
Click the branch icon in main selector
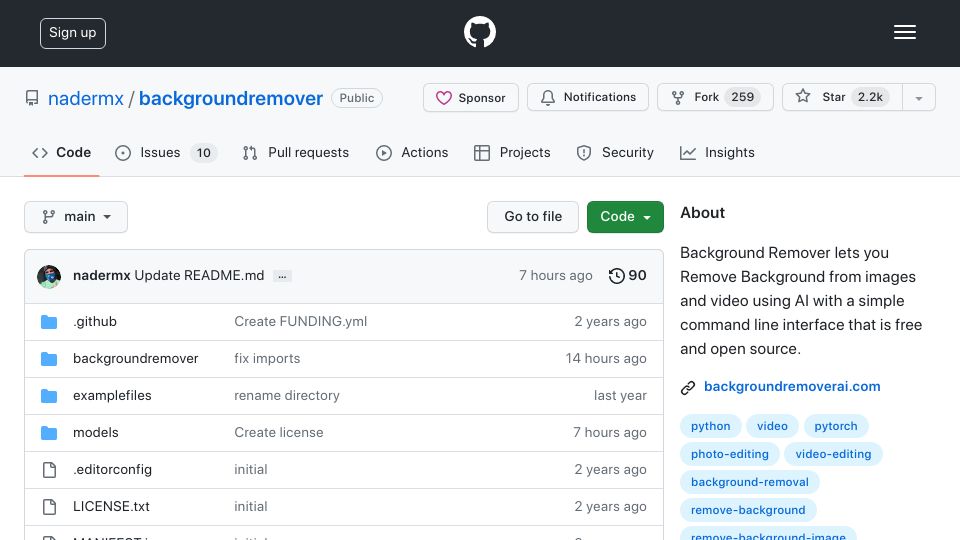(48, 217)
